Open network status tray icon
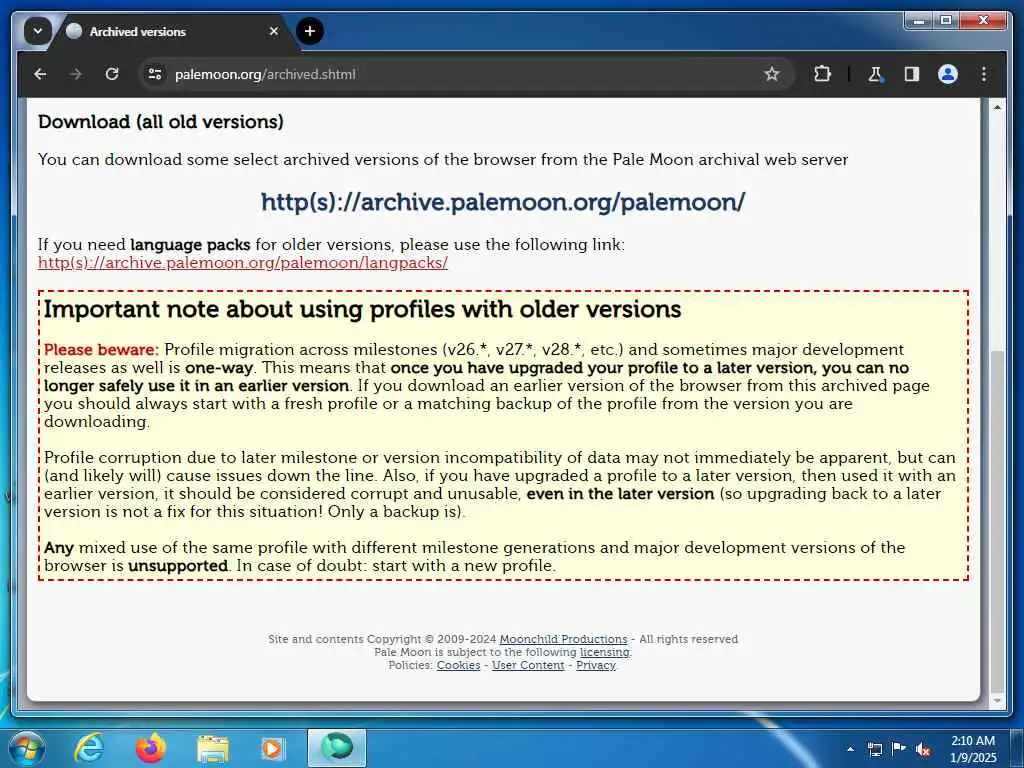Screen dimensions: 1024x768 (x=874, y=749)
